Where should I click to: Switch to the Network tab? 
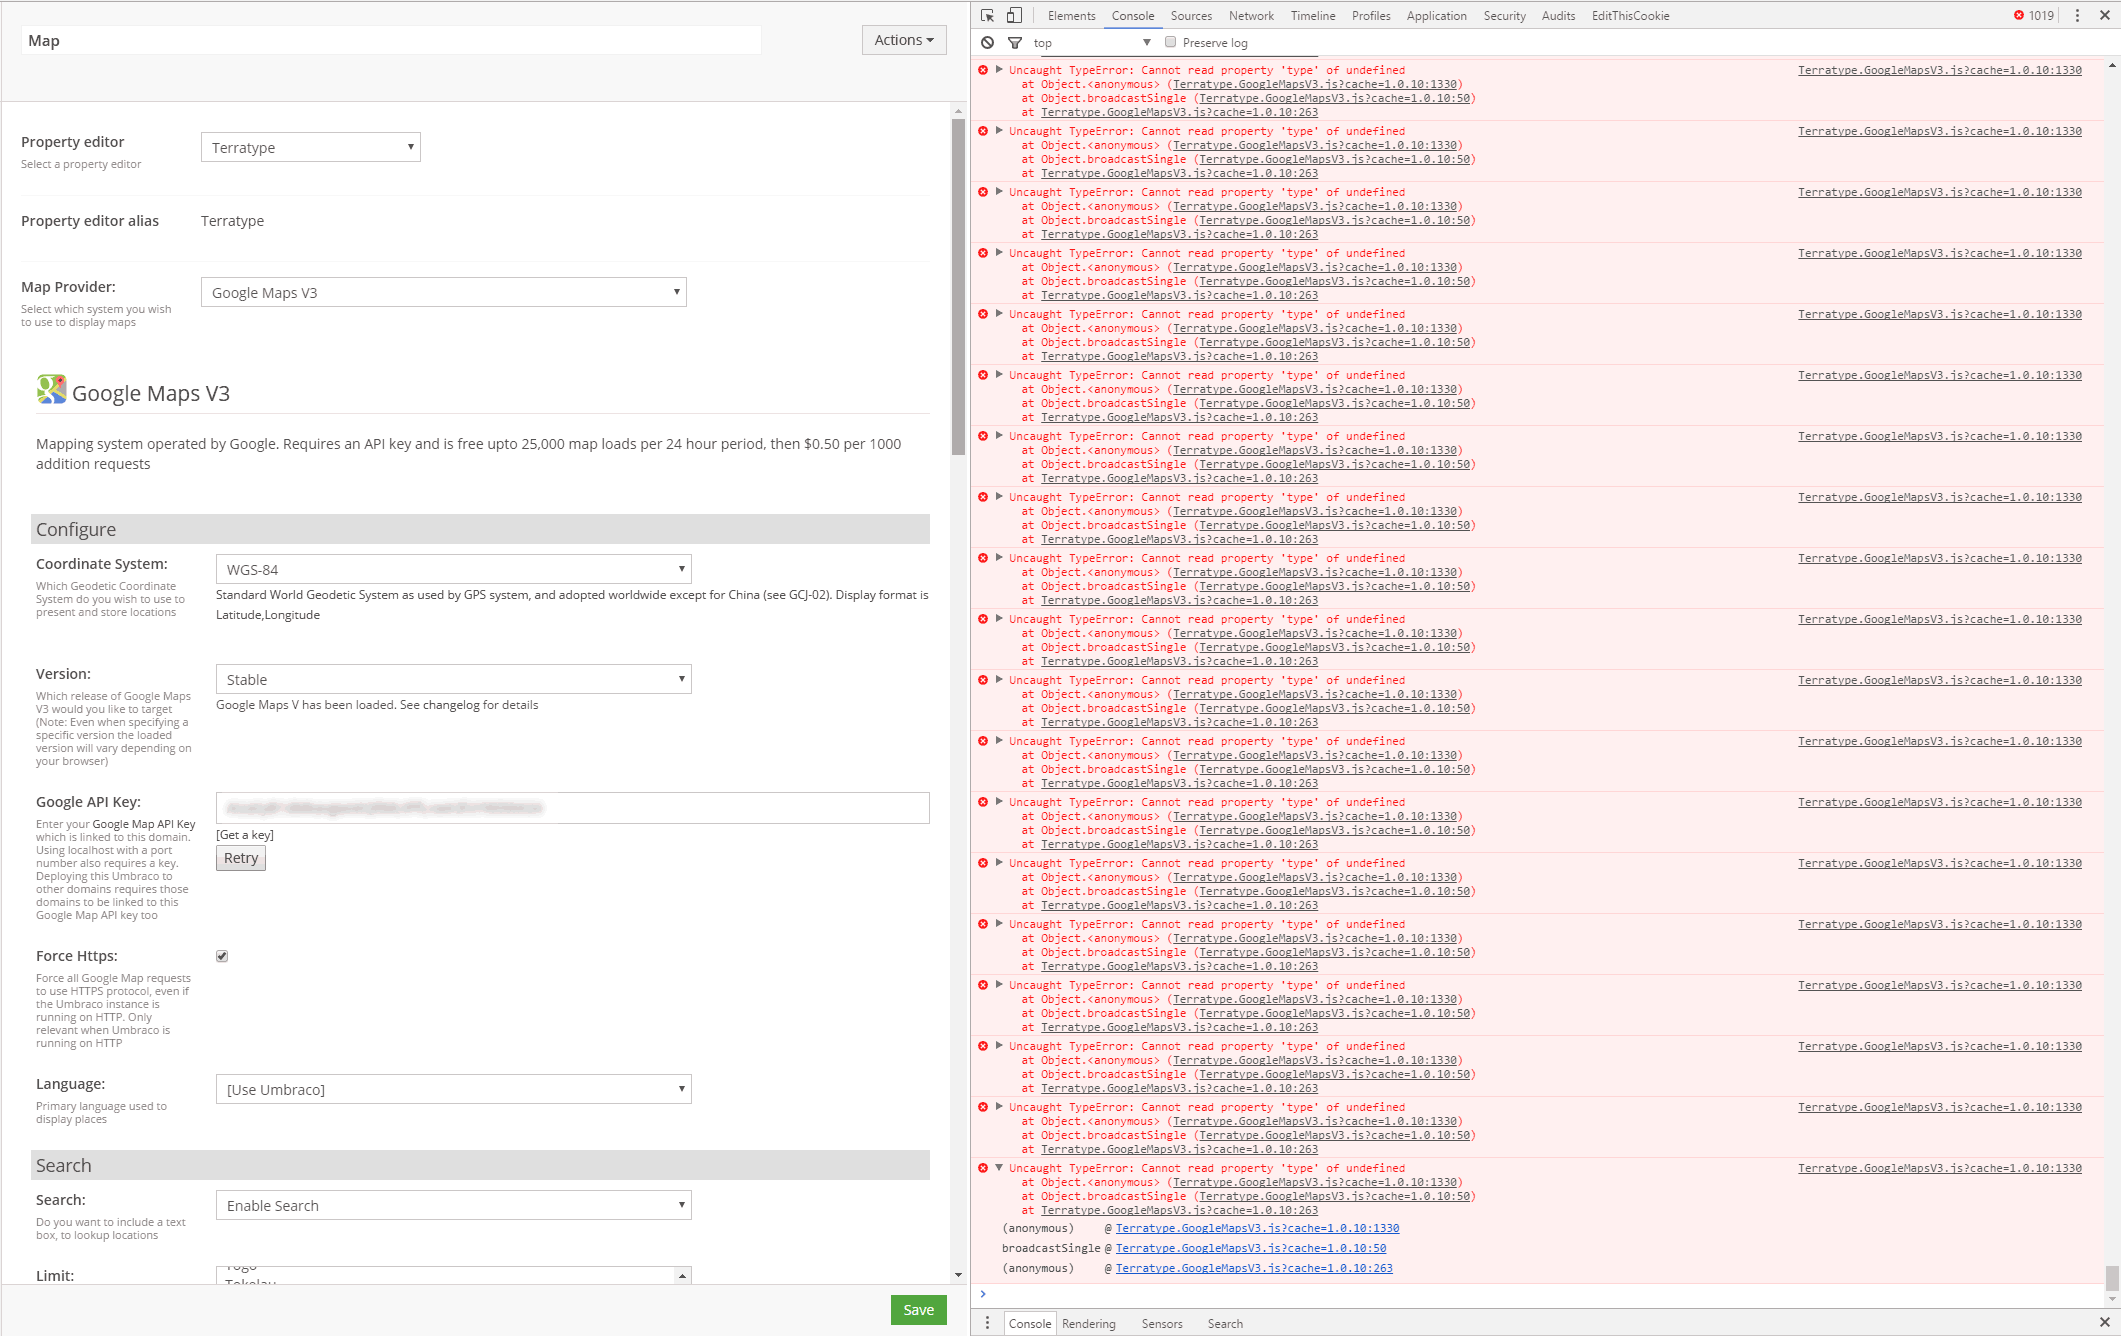pyautogui.click(x=1251, y=15)
